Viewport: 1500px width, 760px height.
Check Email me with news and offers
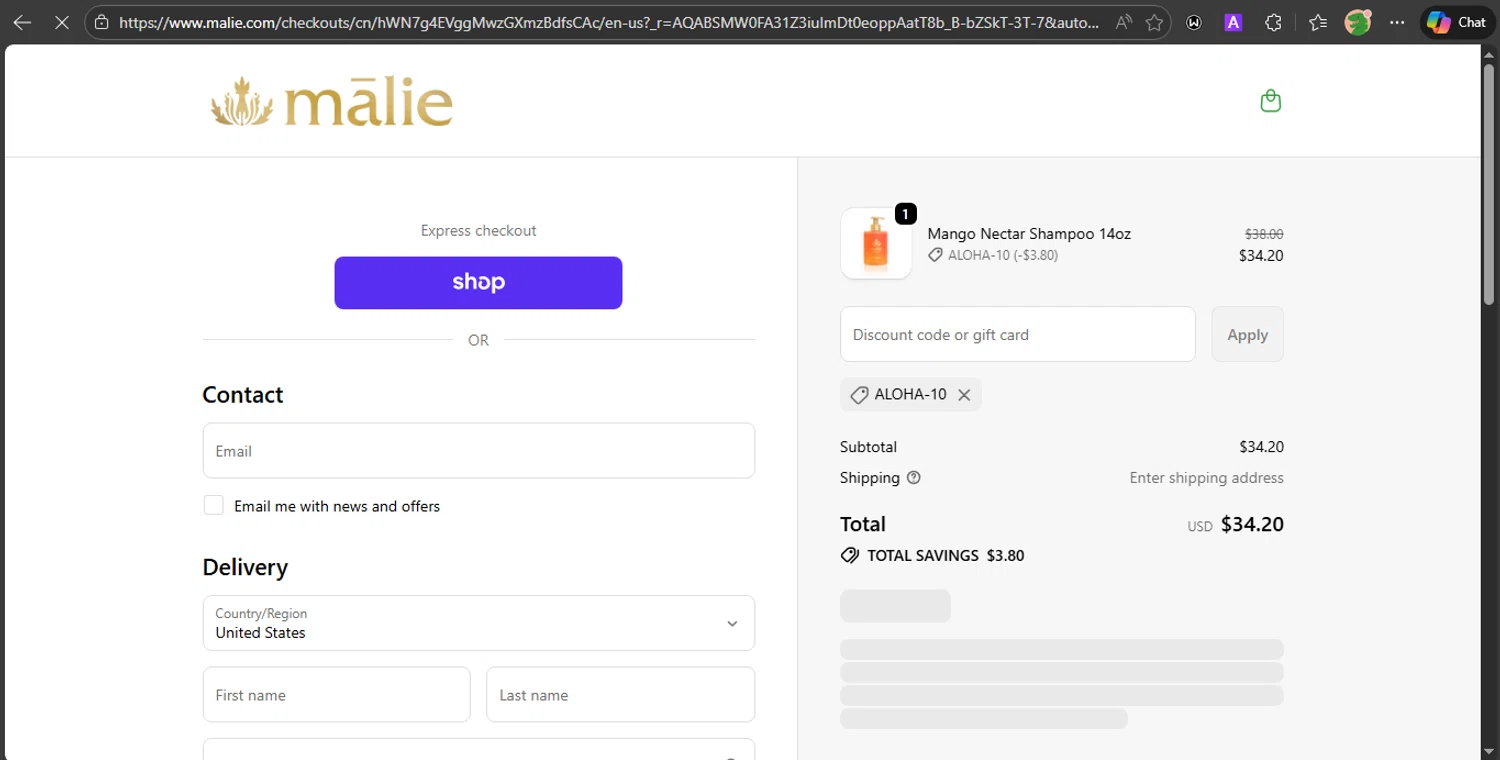[214, 505]
